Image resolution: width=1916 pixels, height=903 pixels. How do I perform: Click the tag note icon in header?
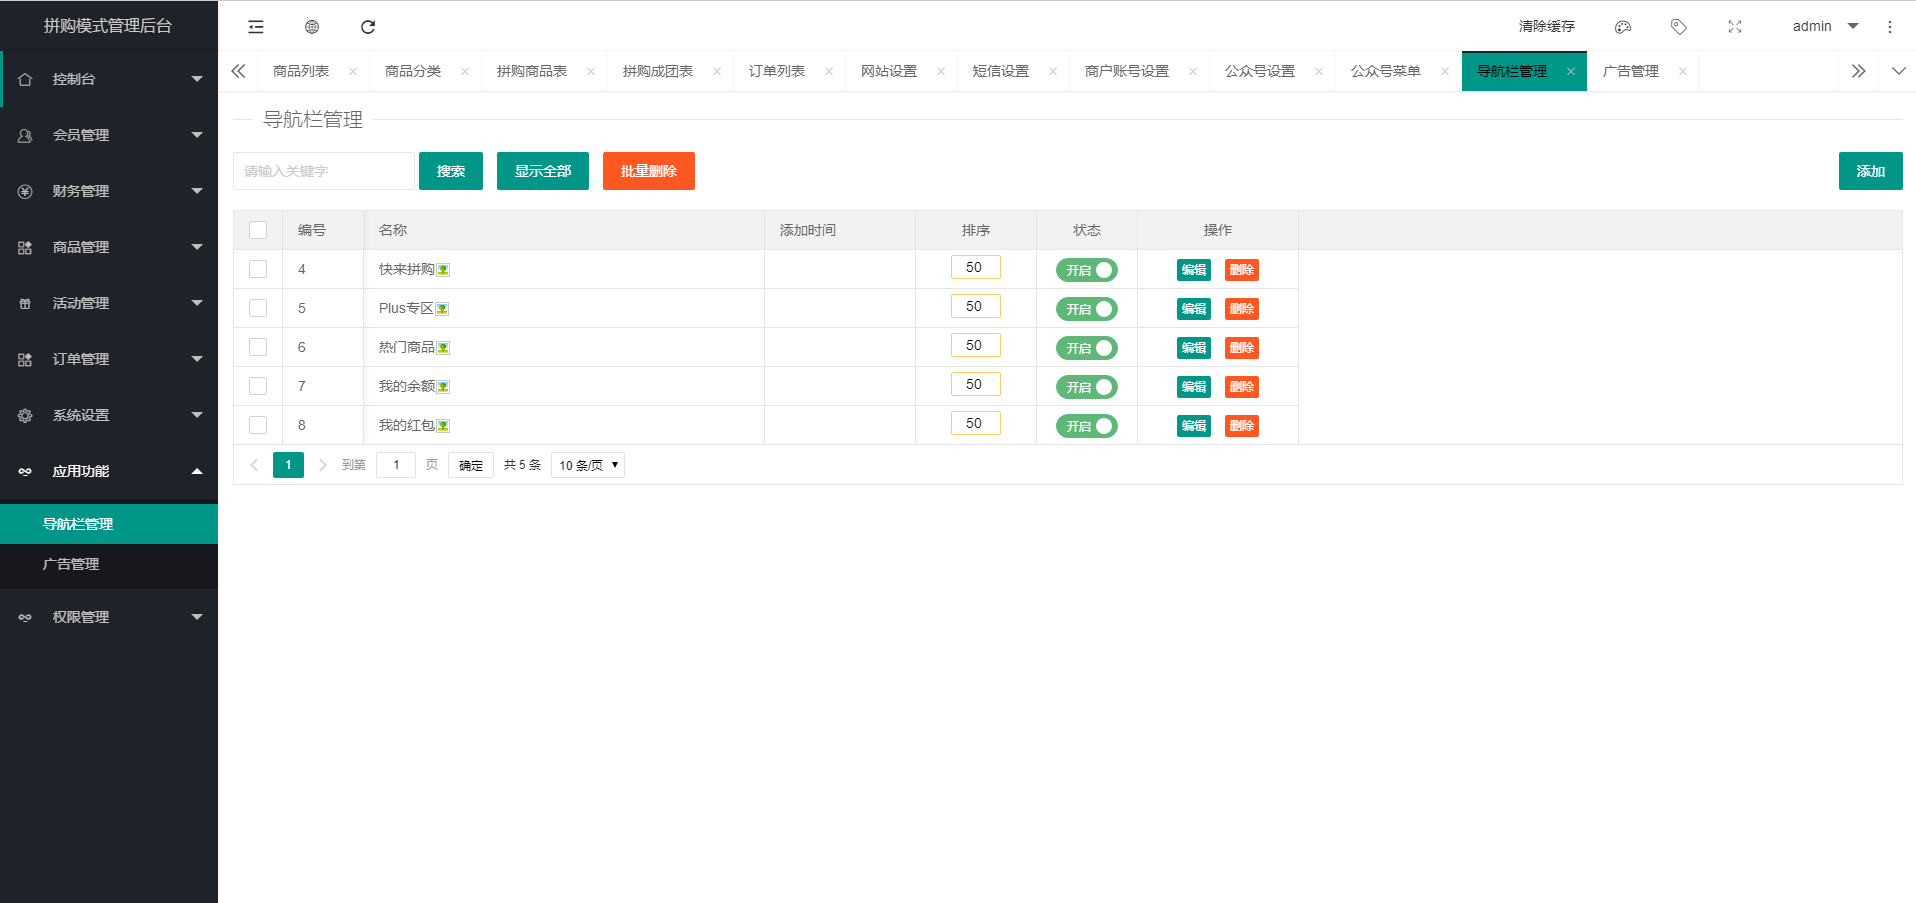(1679, 27)
